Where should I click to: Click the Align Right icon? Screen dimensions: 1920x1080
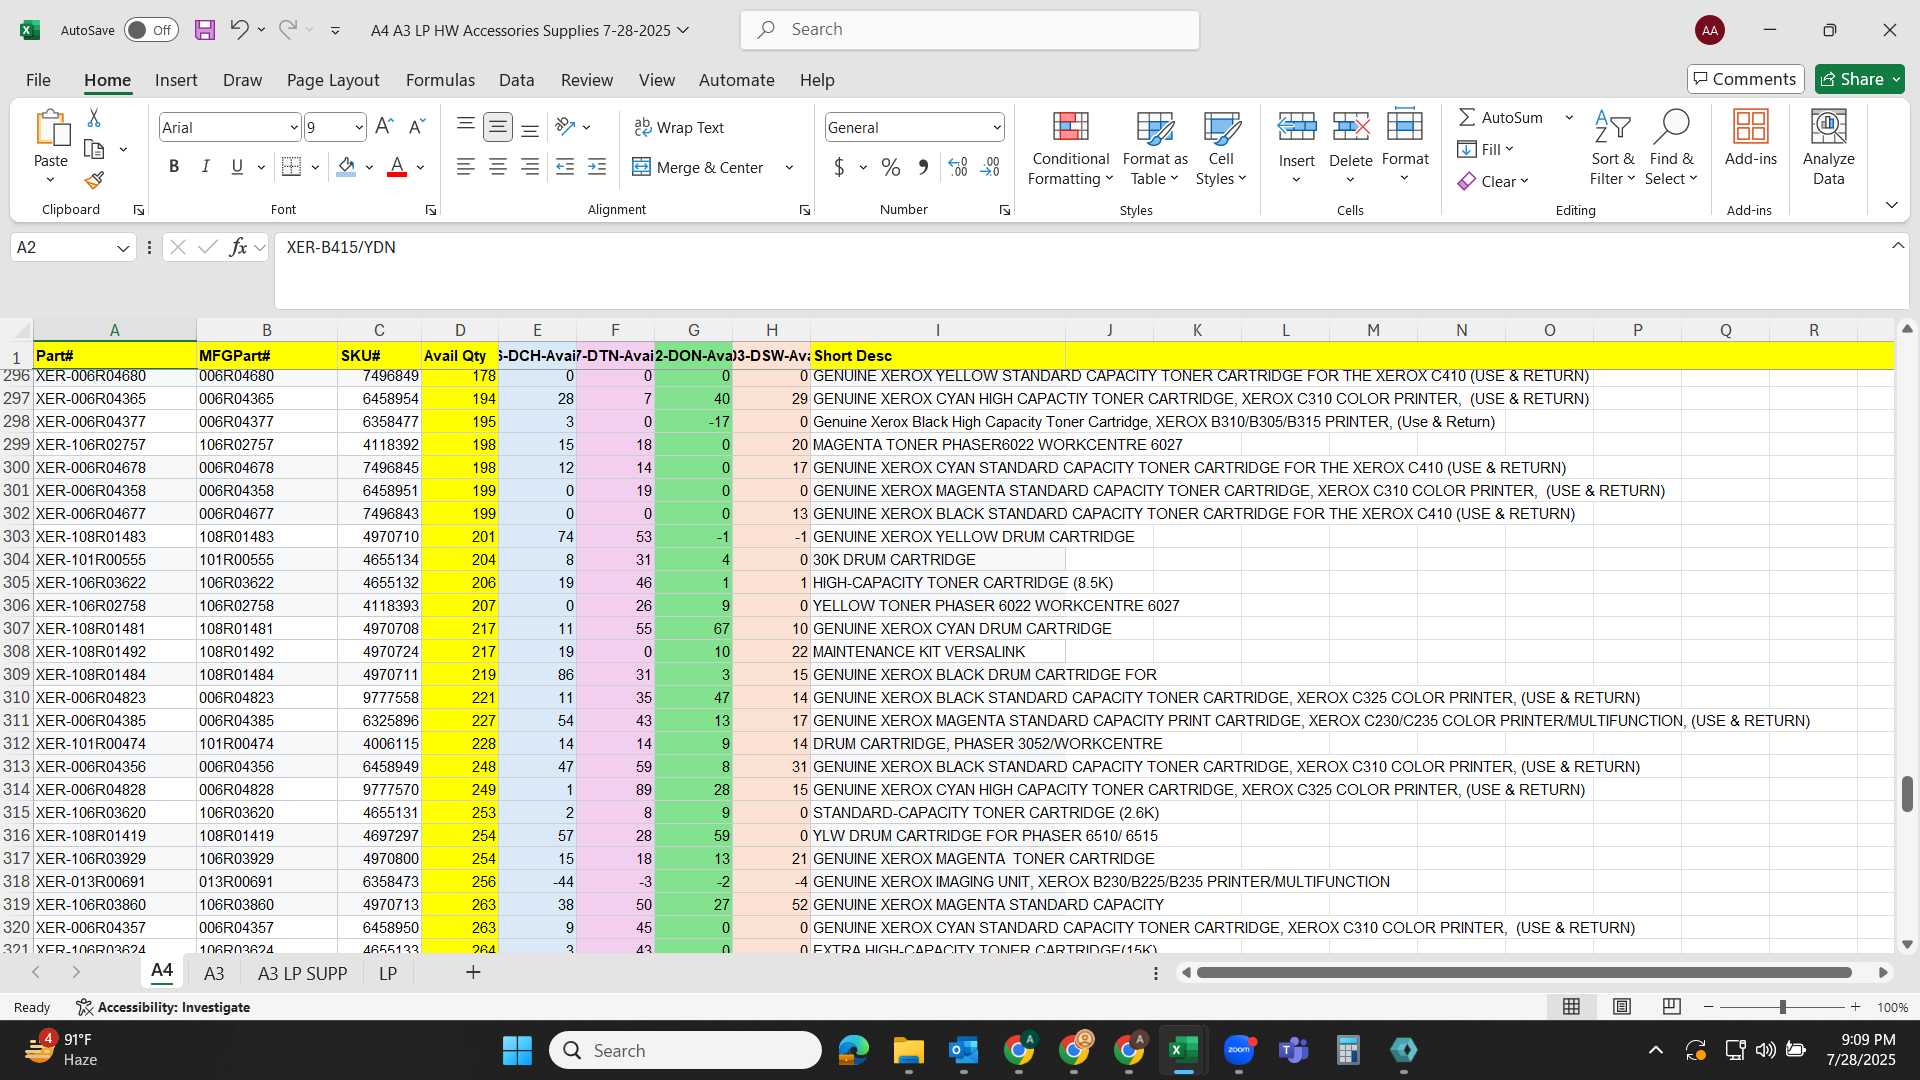tap(530, 167)
